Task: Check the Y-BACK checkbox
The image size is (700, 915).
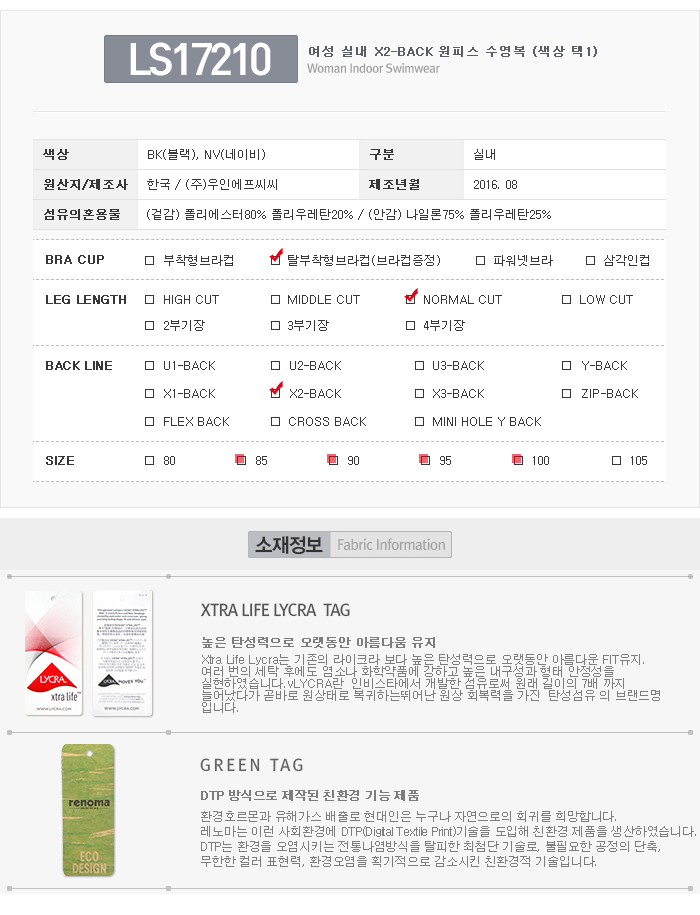Action: 567,366
